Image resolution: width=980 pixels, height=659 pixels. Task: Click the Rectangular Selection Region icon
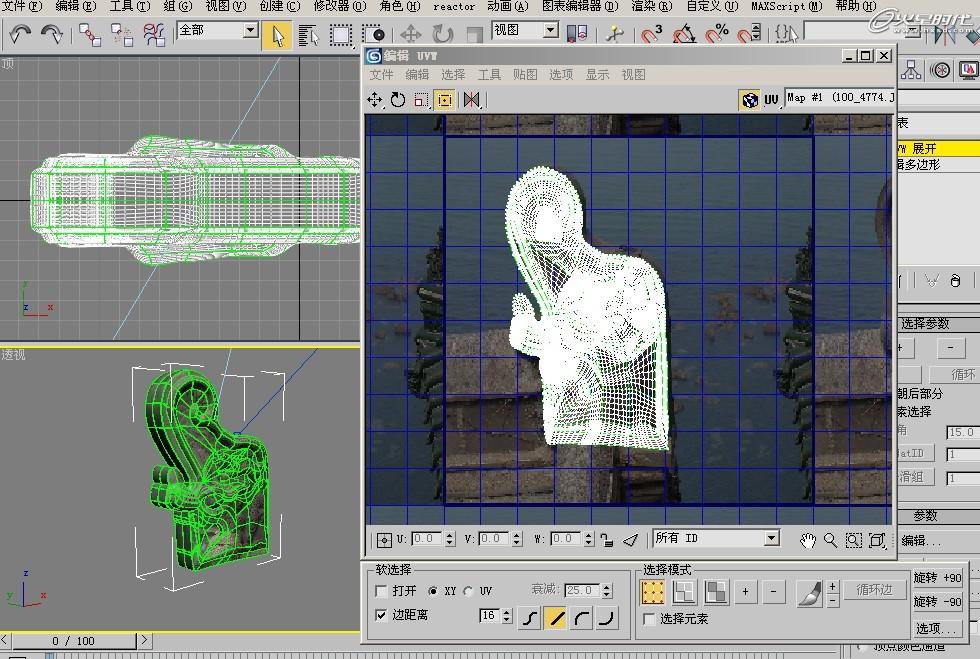point(341,36)
